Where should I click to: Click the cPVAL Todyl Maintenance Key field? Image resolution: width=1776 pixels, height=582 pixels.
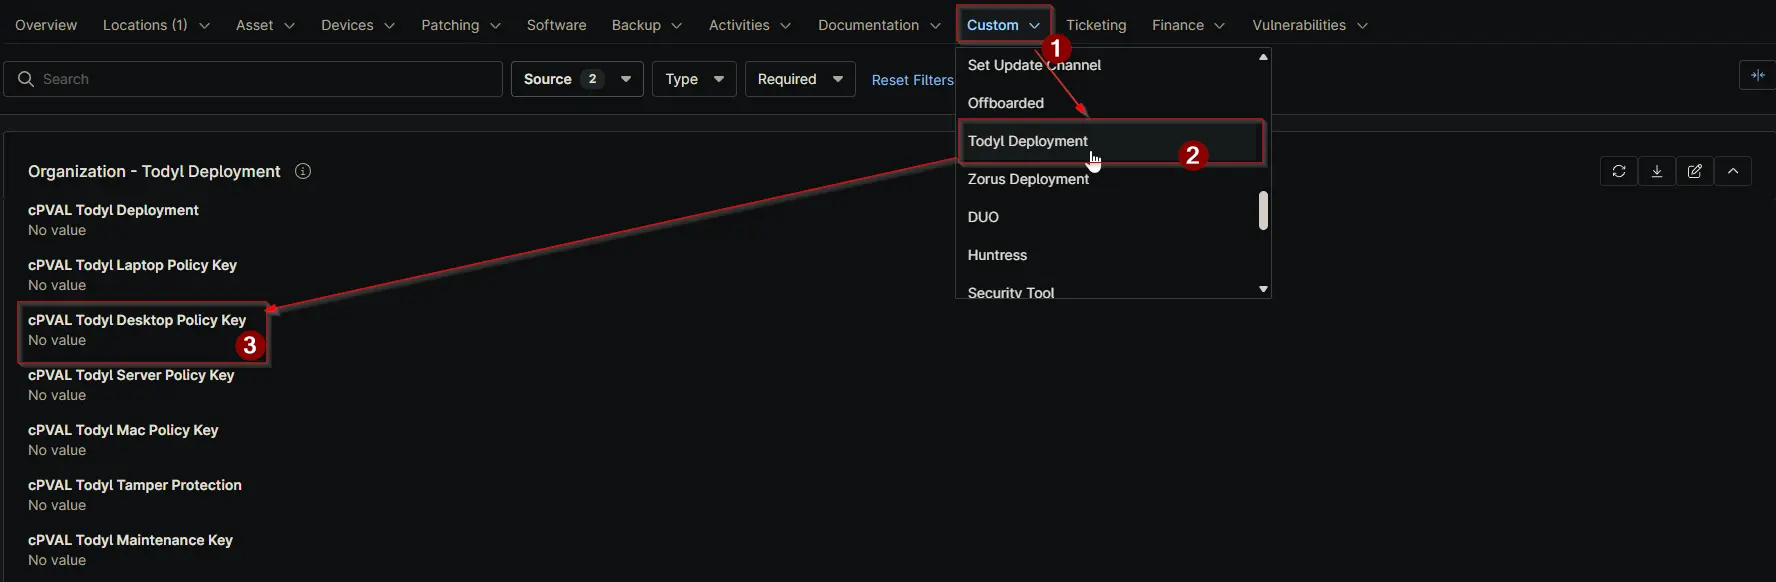[130, 550]
